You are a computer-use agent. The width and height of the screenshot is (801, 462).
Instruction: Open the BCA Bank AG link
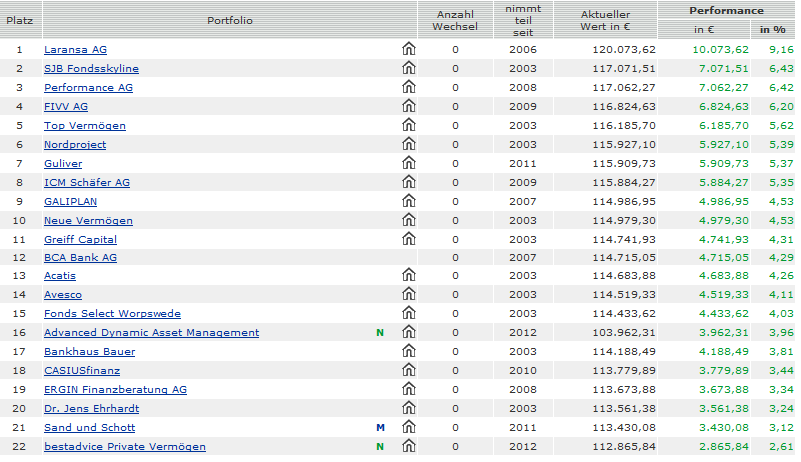point(80,257)
